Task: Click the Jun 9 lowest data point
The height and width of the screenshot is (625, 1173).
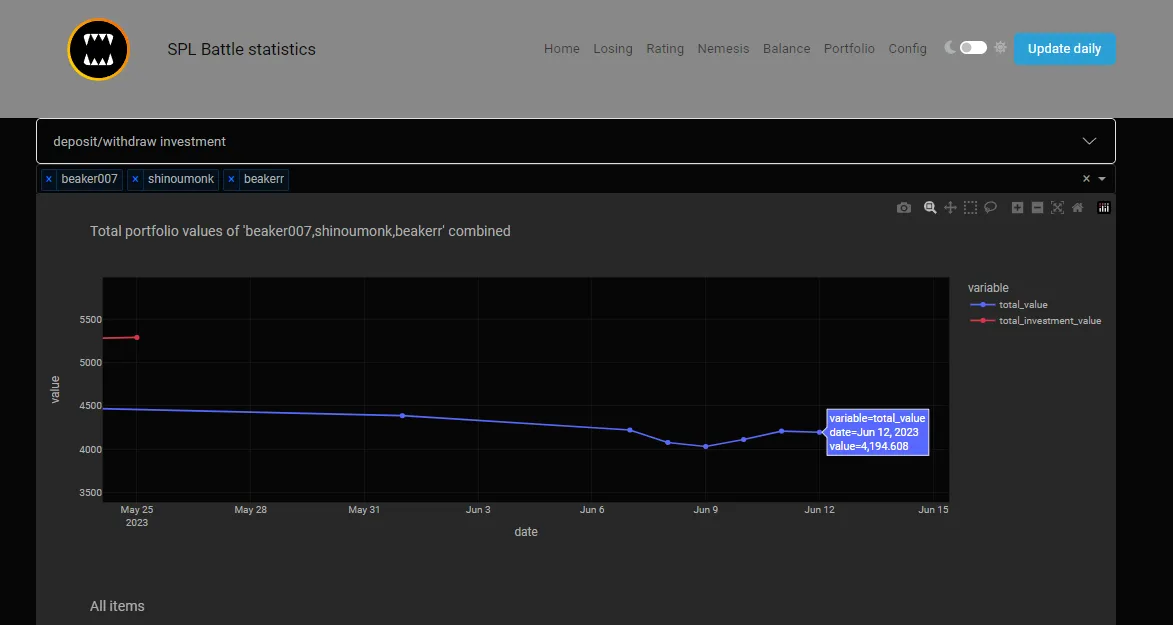Action: tap(705, 447)
